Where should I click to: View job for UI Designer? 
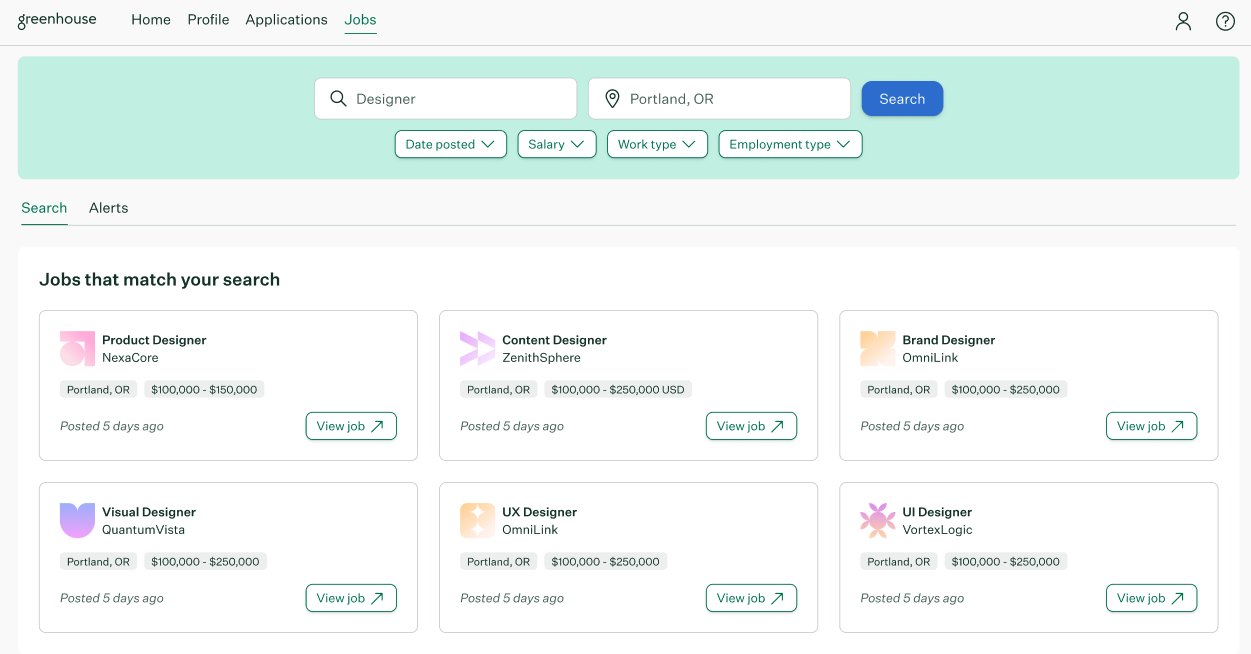click(x=1151, y=598)
